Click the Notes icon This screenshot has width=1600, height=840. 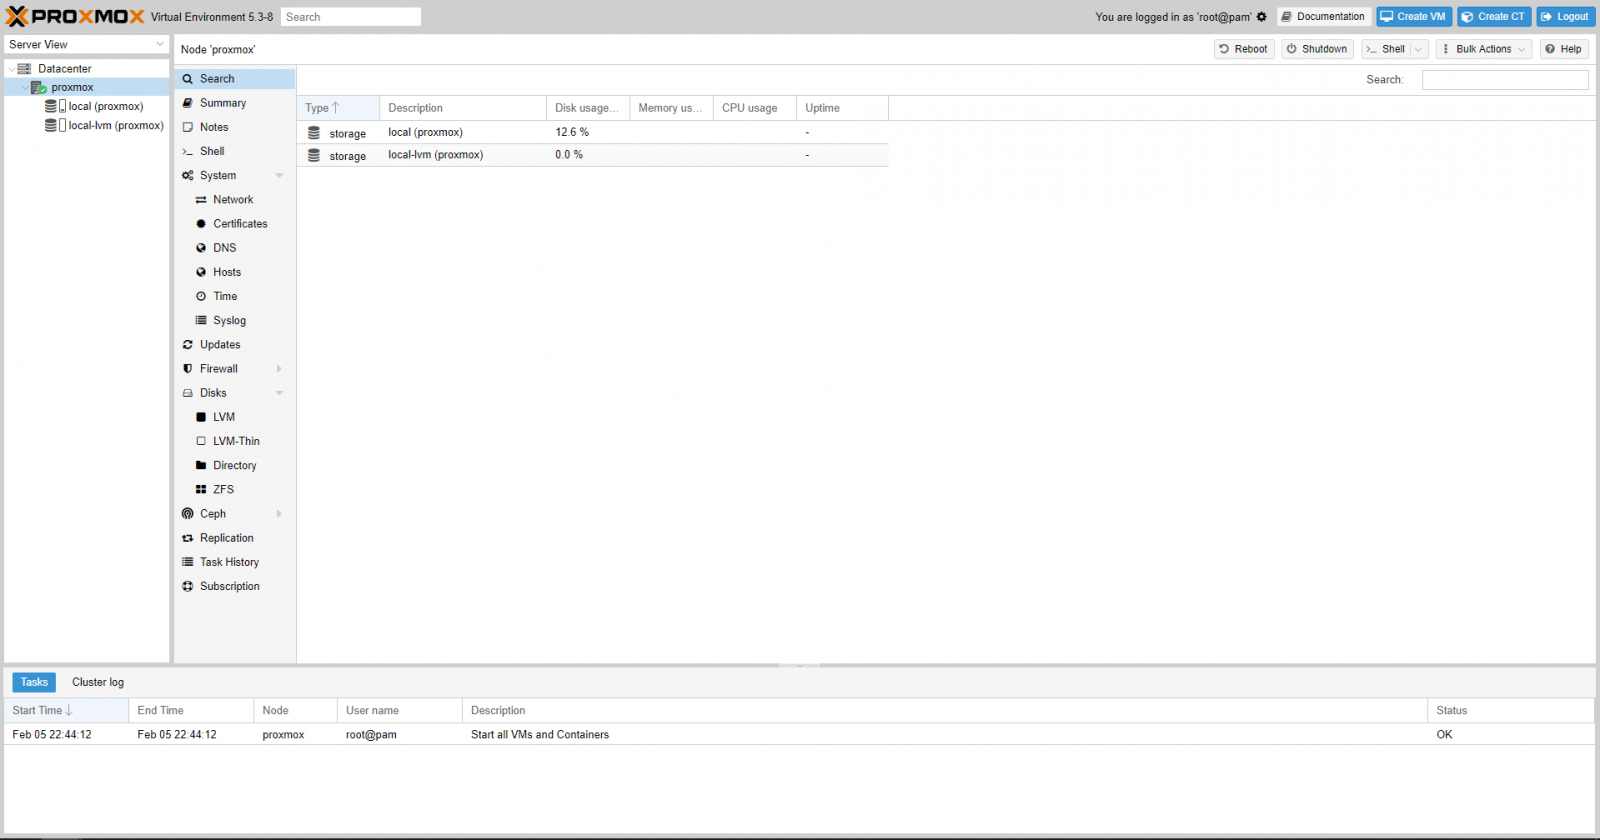[187, 127]
